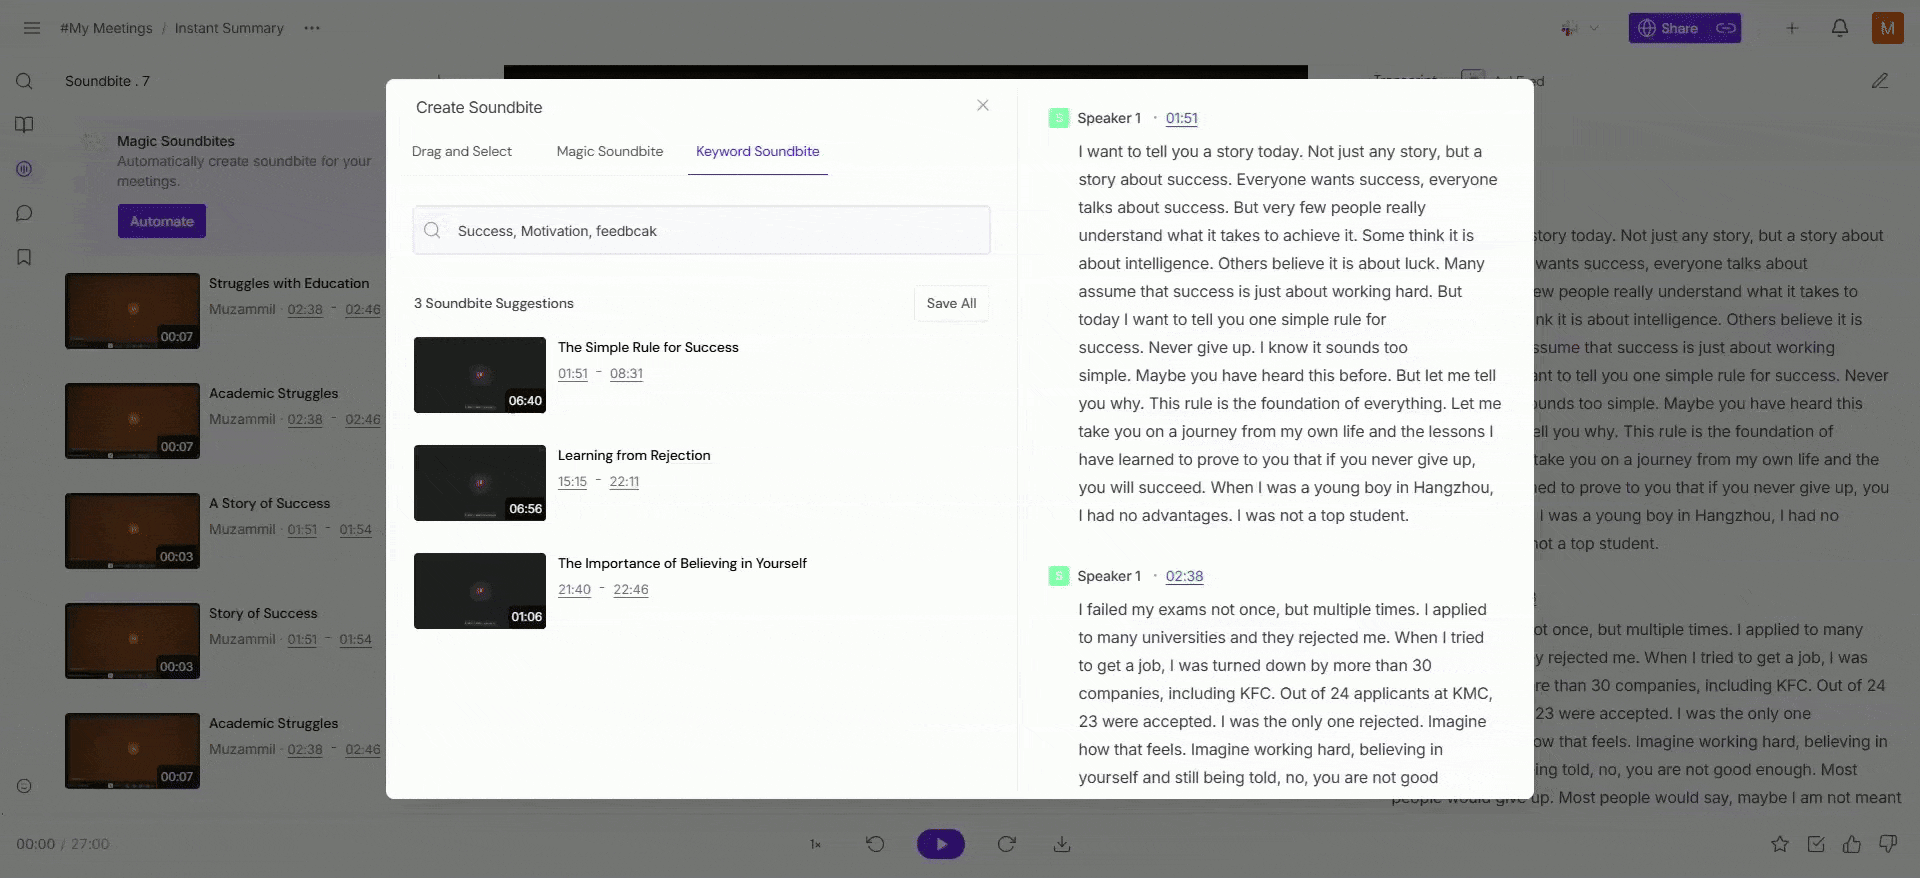
Task: Click start time 01:51 of Simple Rule suggestion
Action: click(x=573, y=373)
